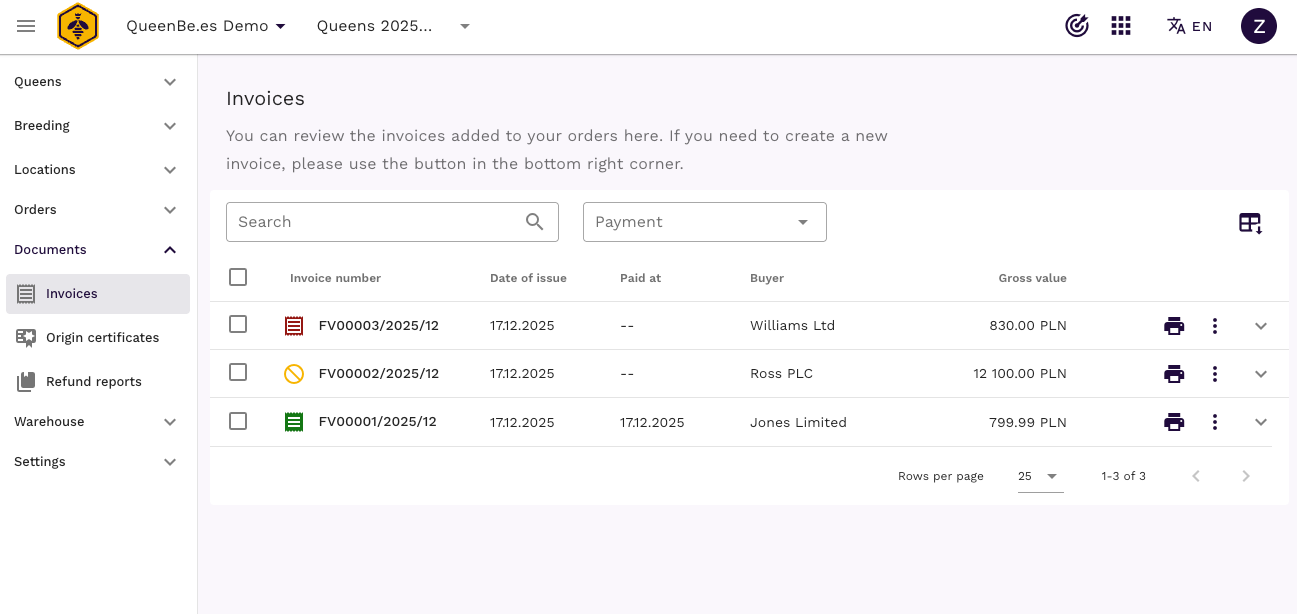Open Origin certificates in sidebar
Viewport: 1297px width, 614px height.
[x=102, y=338]
